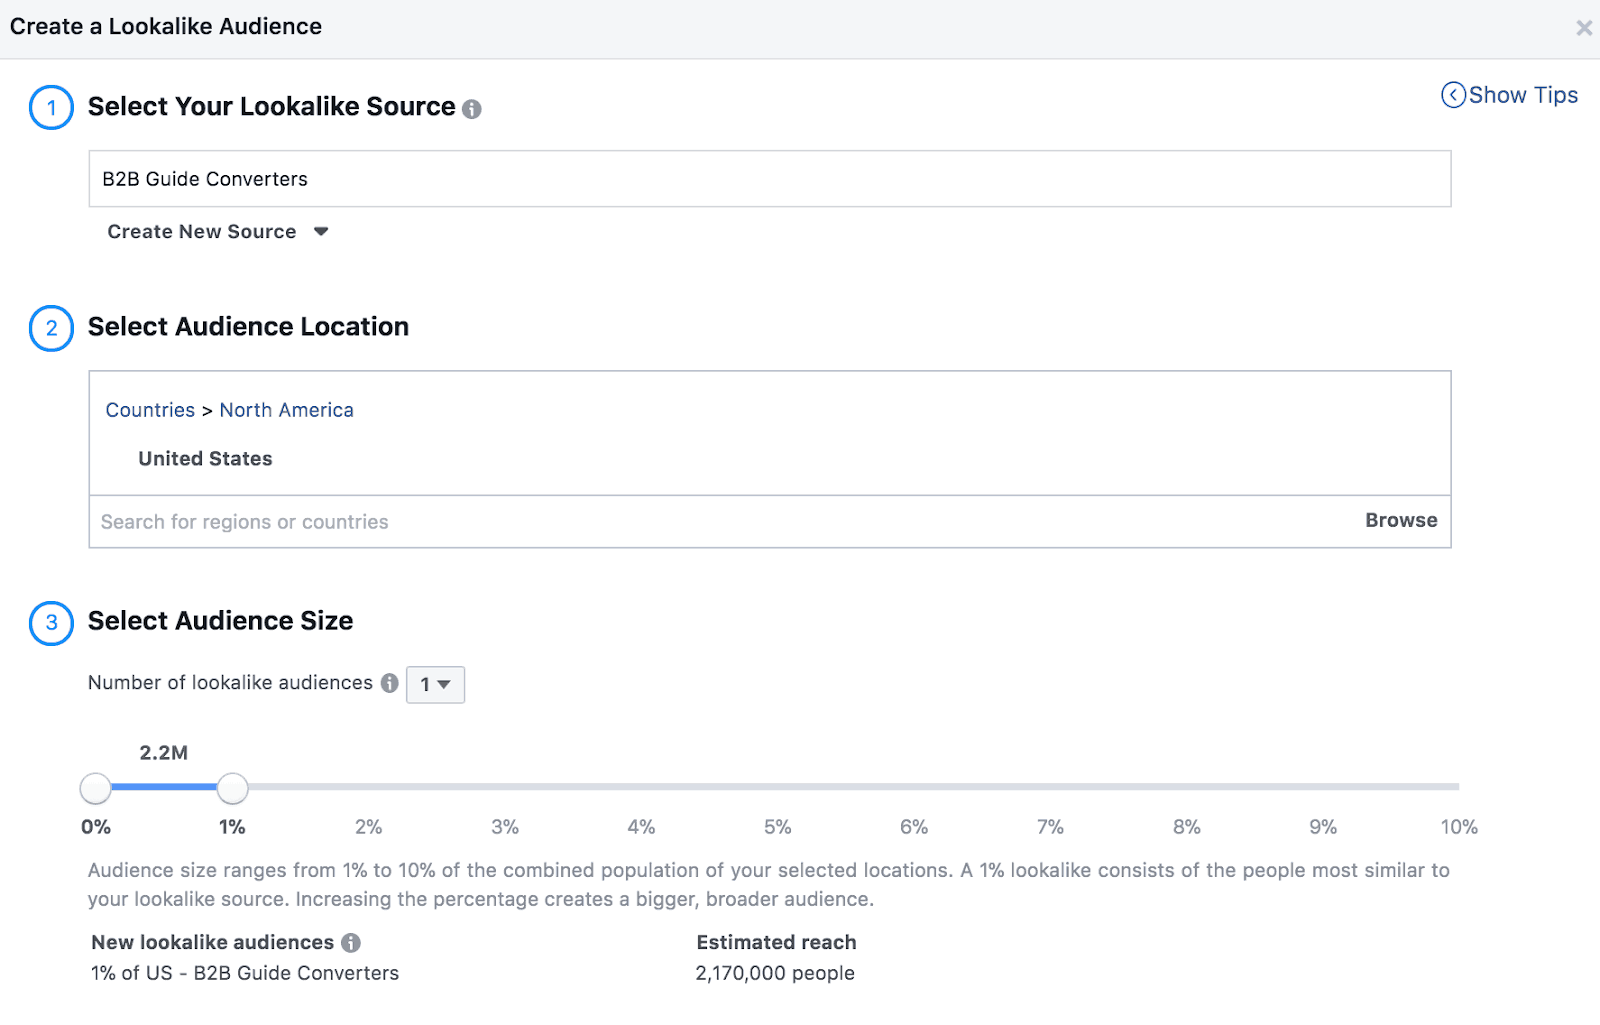Image resolution: width=1600 pixels, height=1025 pixels.
Task: Click the step 1 circle icon
Action: (51, 108)
